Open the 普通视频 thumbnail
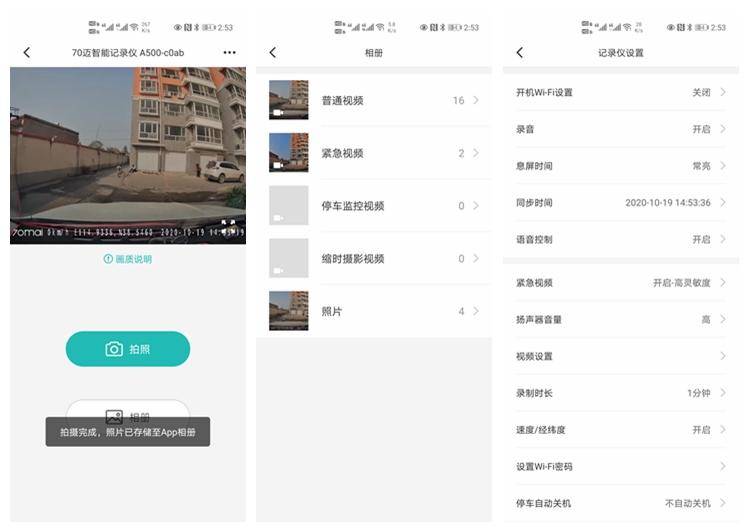749x532 pixels. tap(289, 100)
